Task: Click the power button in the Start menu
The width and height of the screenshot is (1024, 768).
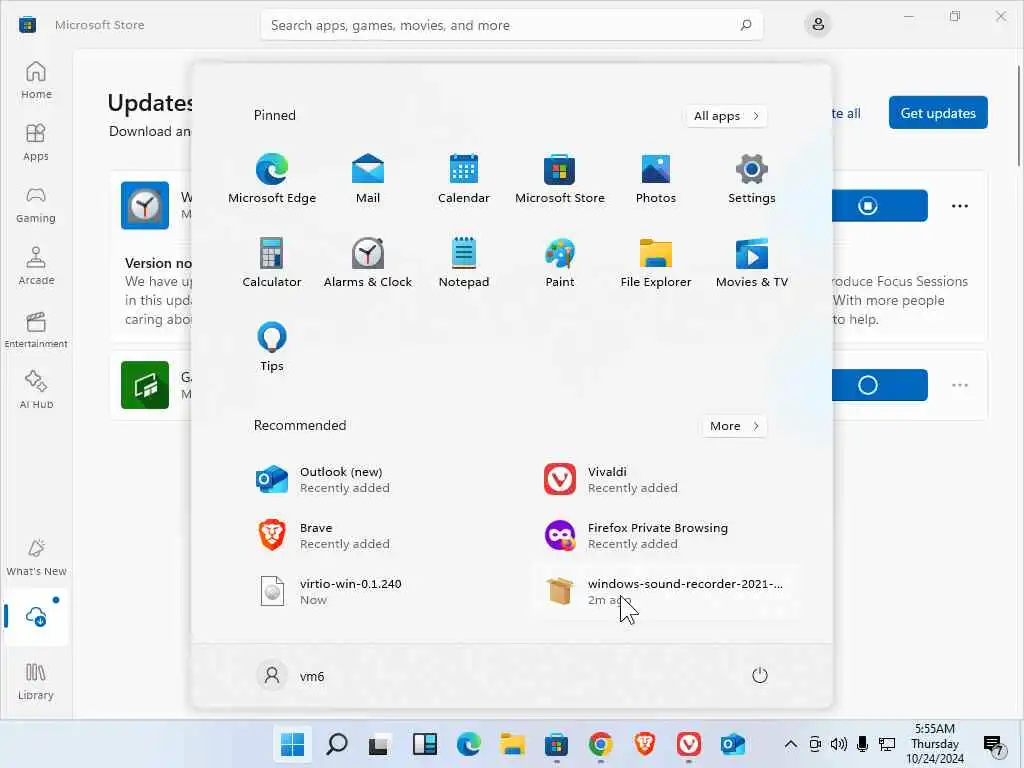Action: [x=760, y=675]
